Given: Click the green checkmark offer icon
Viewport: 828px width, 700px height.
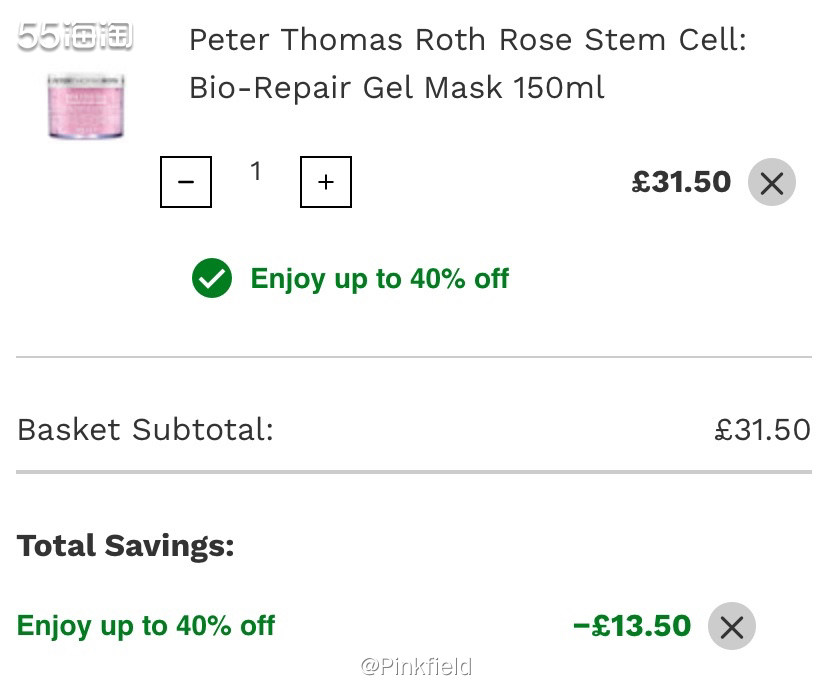Looking at the screenshot, I should [212, 278].
